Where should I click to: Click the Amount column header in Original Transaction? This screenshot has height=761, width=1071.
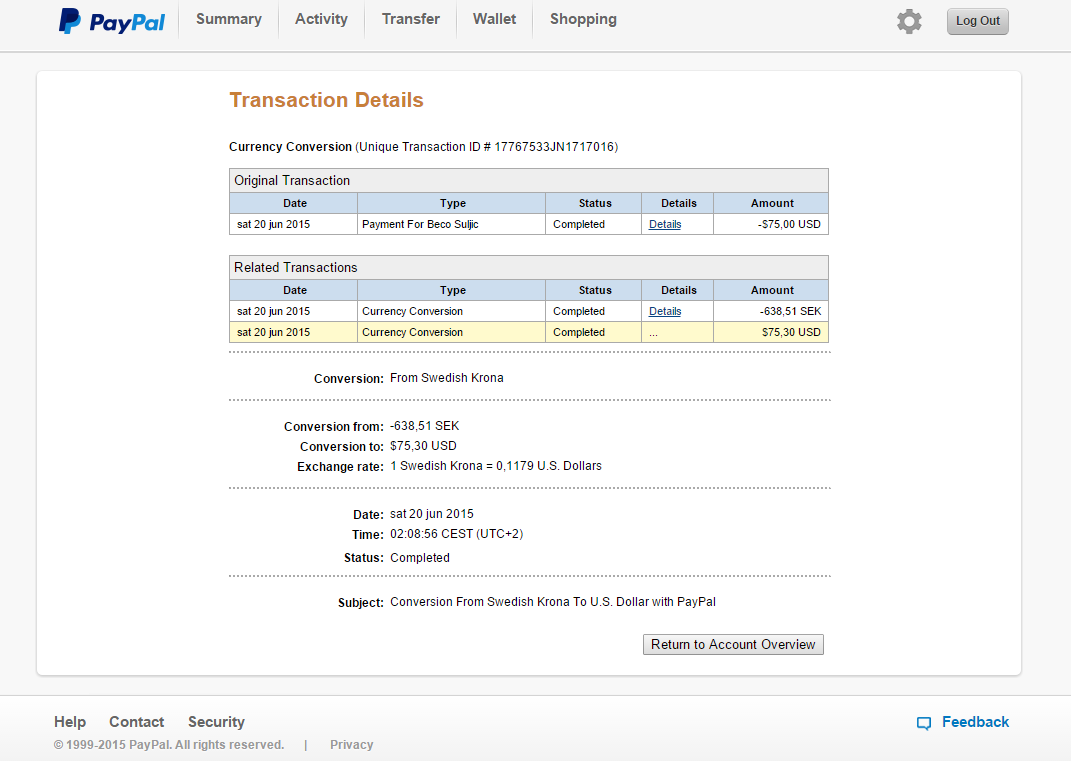[772, 203]
